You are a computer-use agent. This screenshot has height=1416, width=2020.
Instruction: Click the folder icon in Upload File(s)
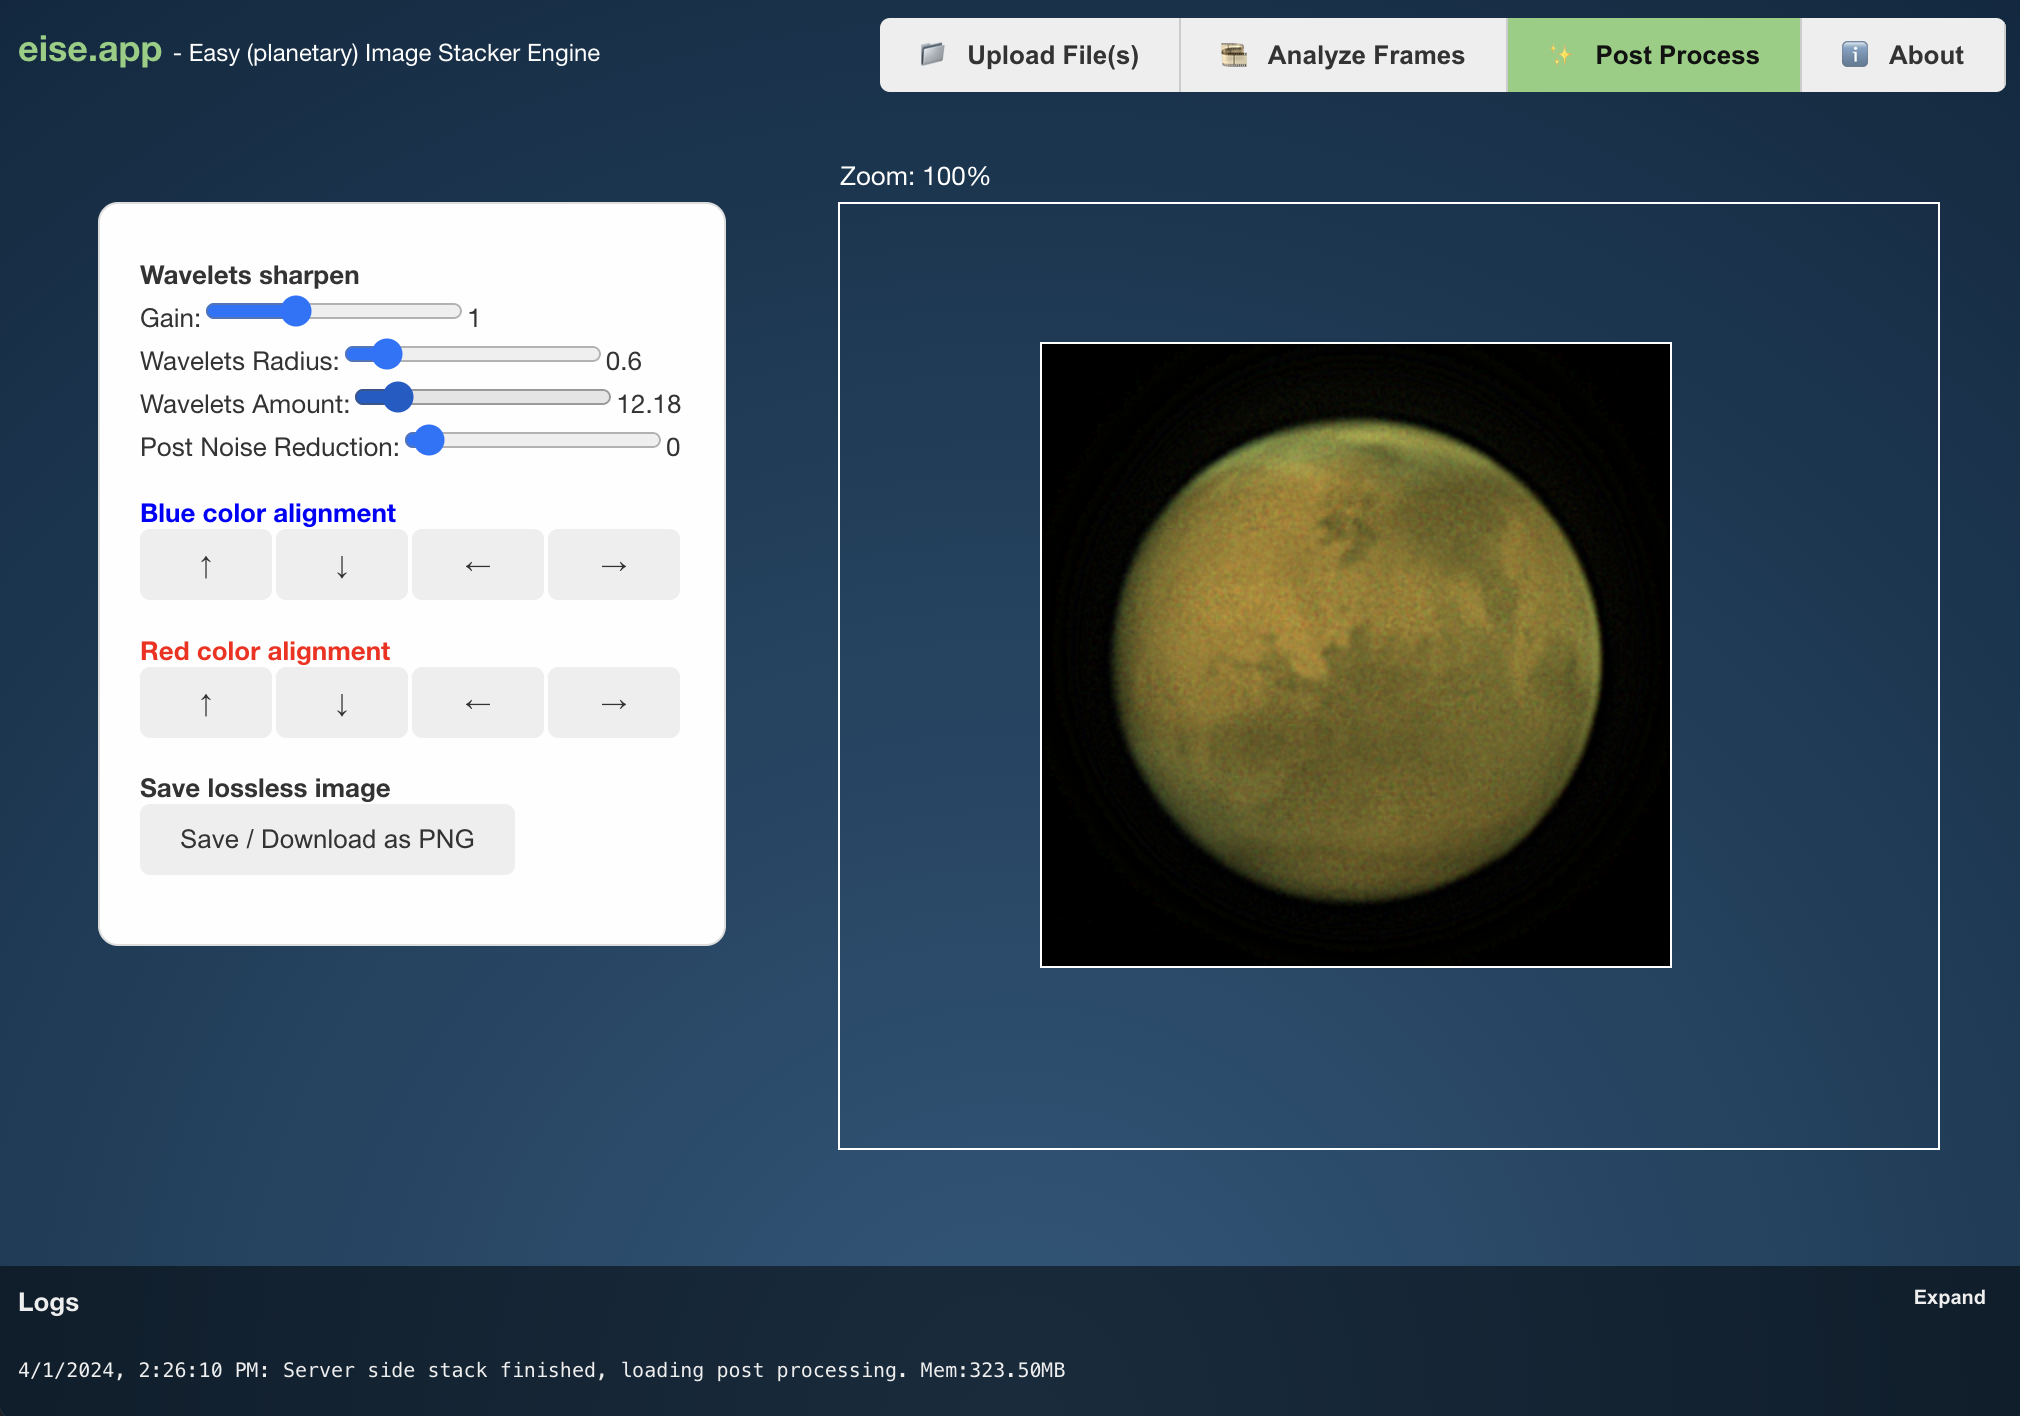pos(932,54)
